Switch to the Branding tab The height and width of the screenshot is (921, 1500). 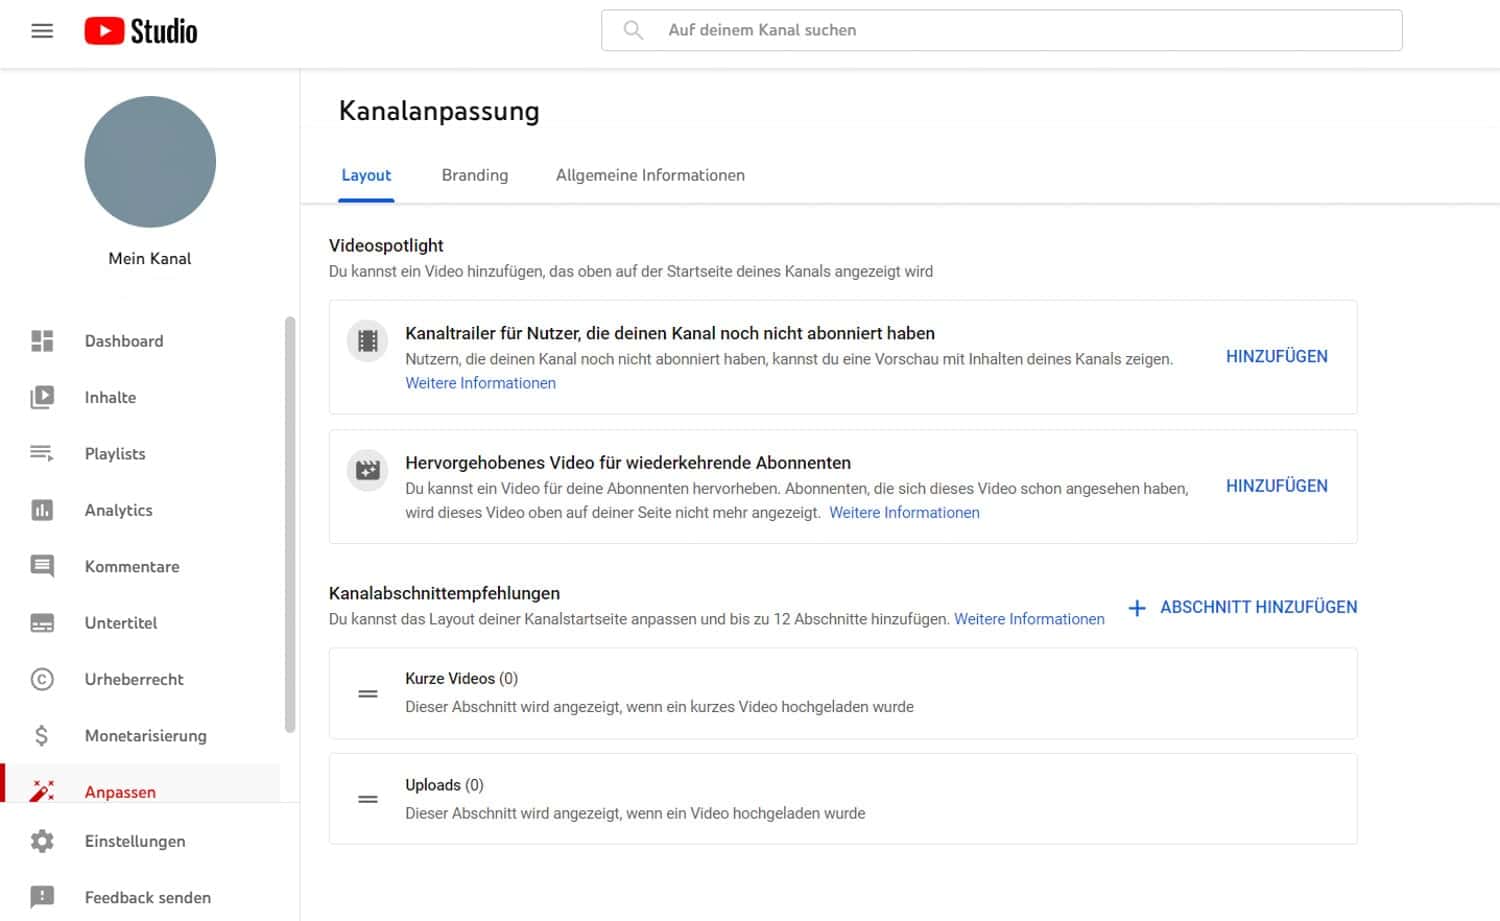475,175
